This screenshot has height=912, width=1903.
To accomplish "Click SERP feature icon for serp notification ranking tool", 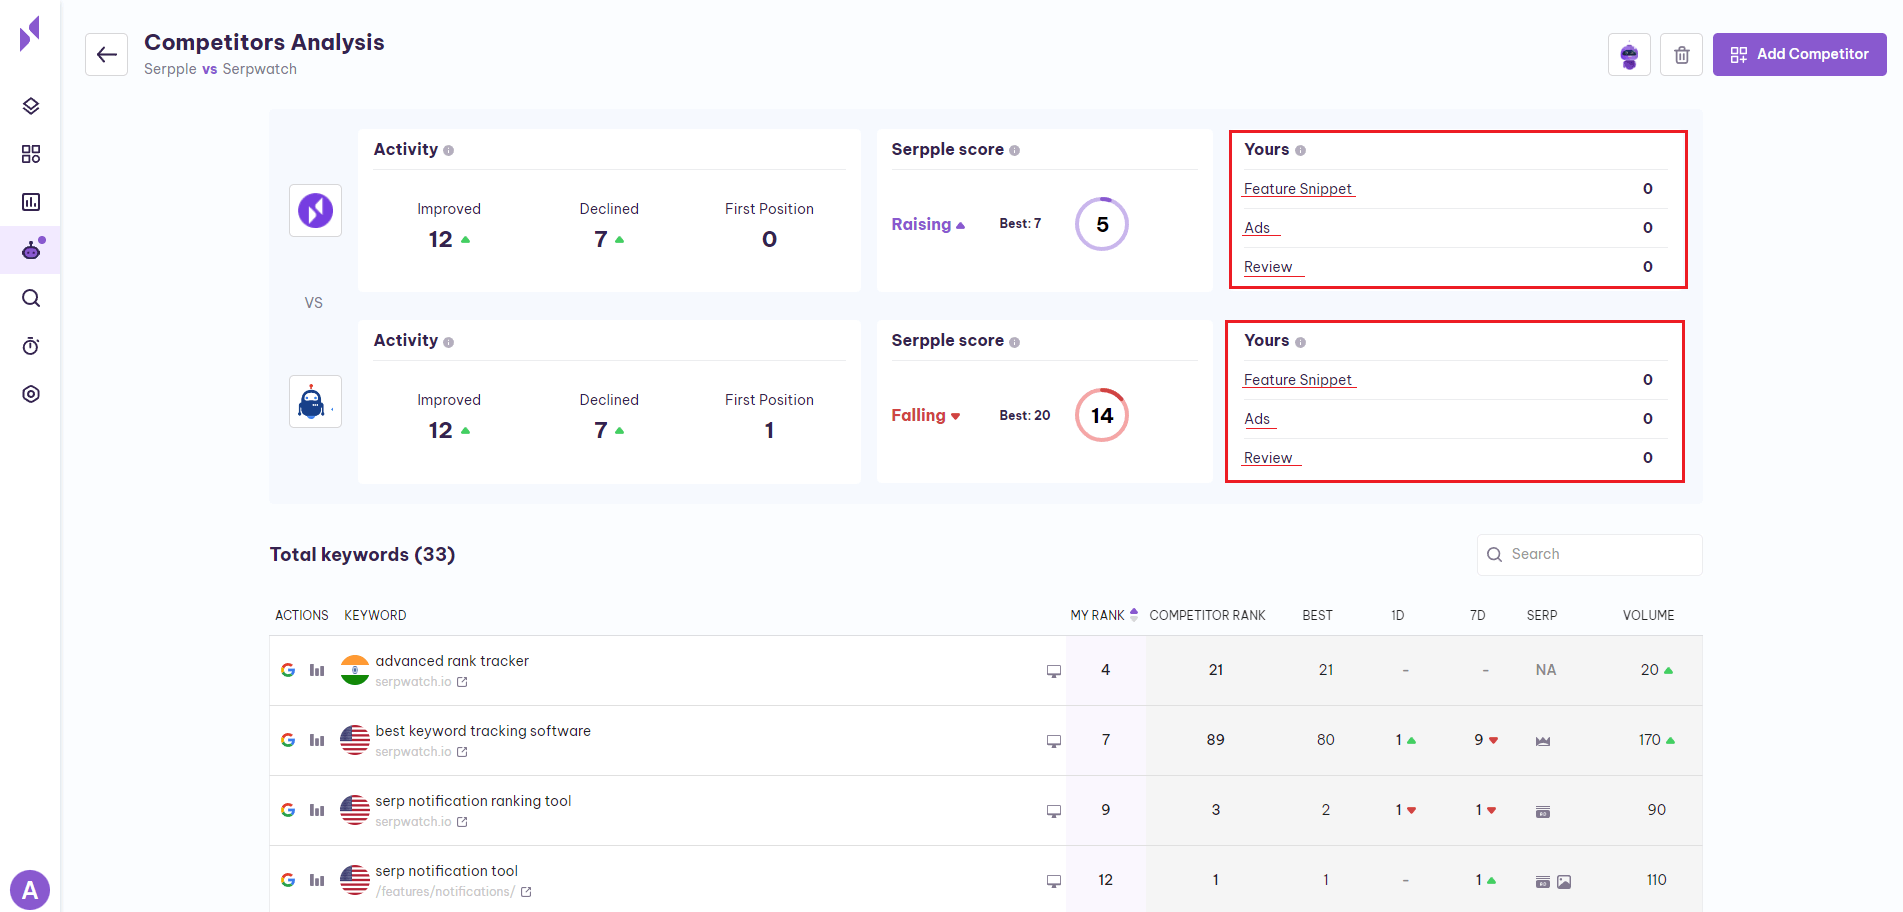I will coord(1543,811).
